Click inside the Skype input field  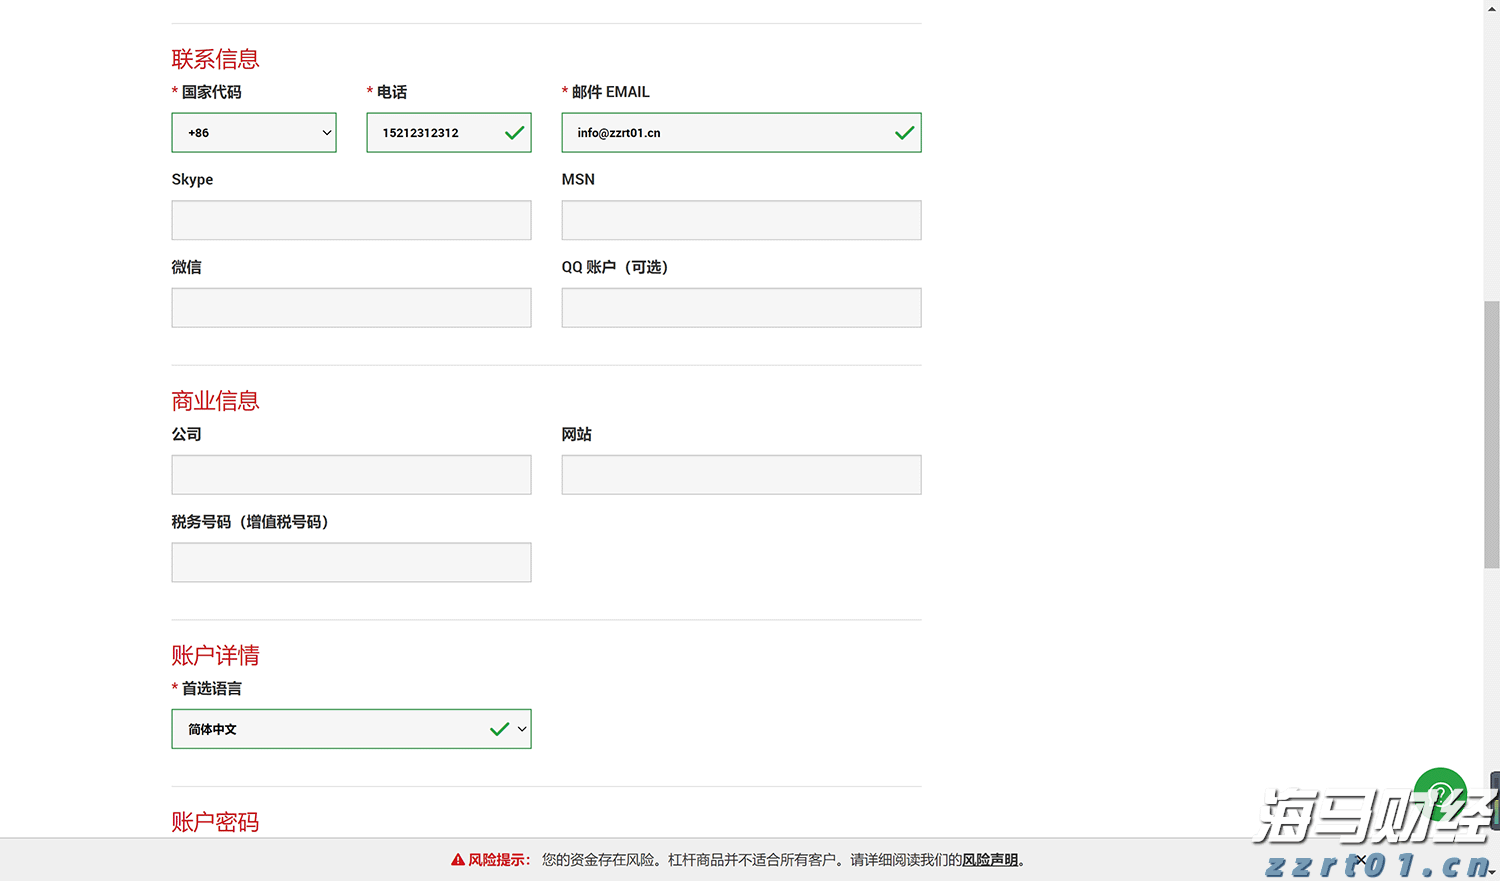[x=351, y=220]
